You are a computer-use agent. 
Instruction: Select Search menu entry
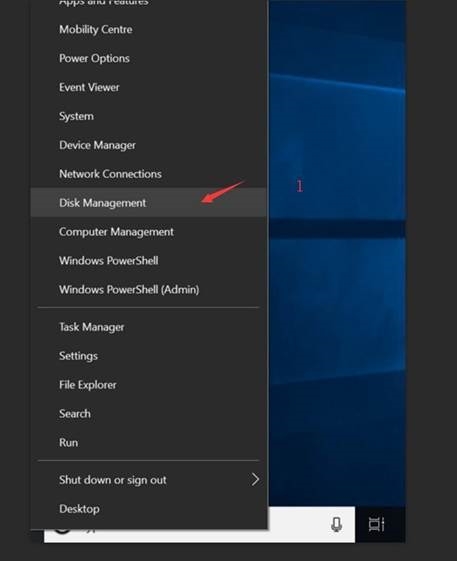pos(149,414)
